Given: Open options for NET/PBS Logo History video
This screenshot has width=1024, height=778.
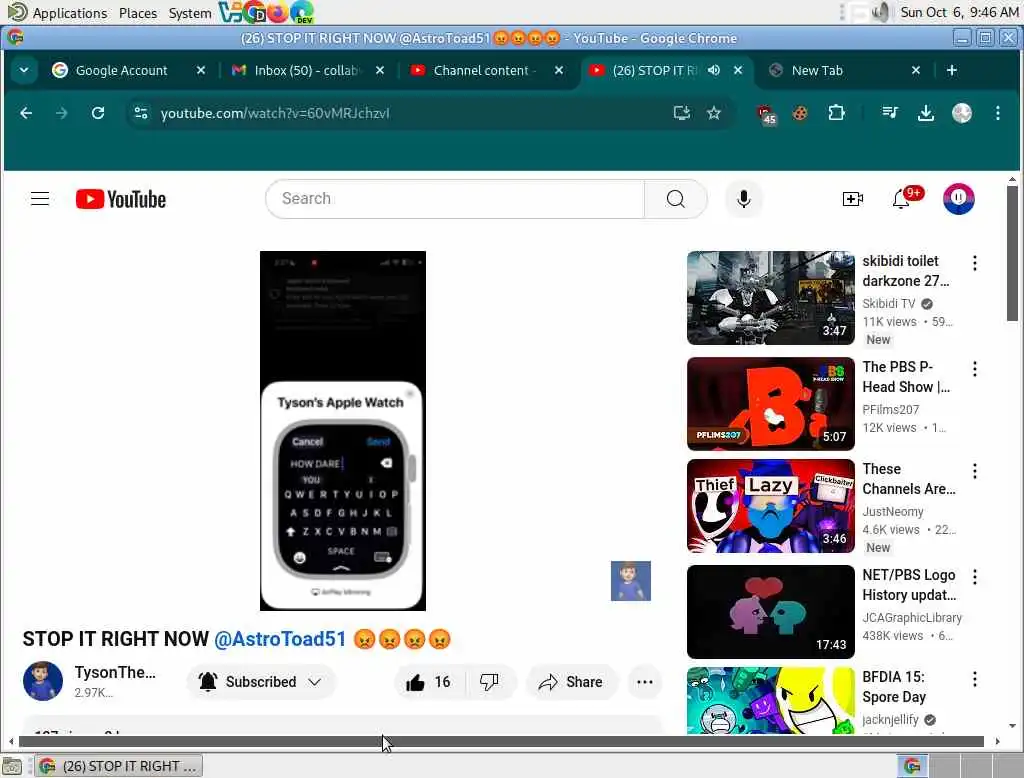Looking at the screenshot, I should [974, 577].
